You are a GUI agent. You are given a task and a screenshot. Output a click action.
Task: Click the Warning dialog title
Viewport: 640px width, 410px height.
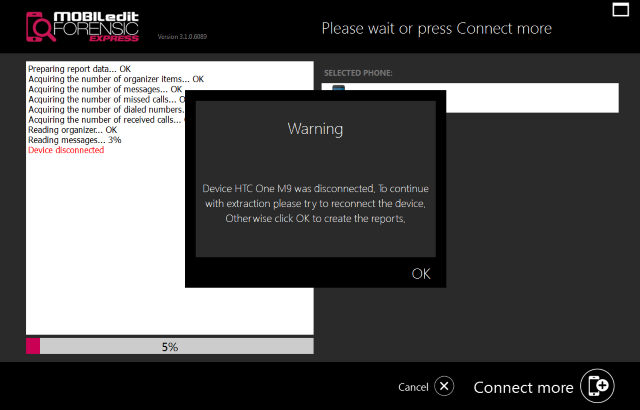[315, 129]
